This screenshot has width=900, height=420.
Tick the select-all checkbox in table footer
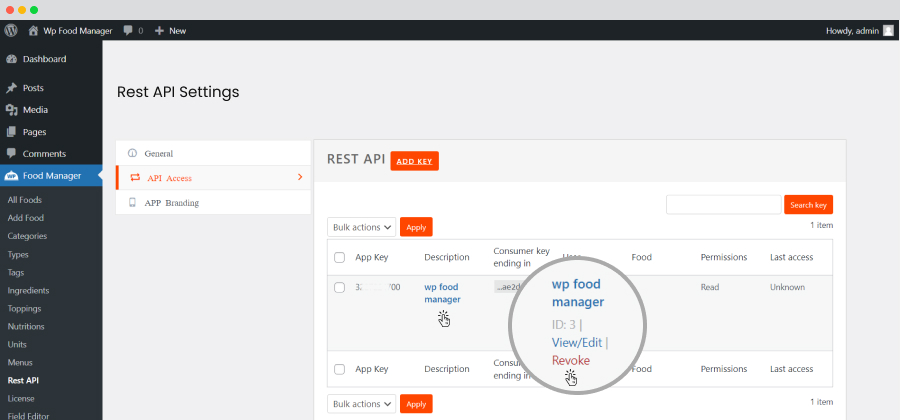(339, 370)
